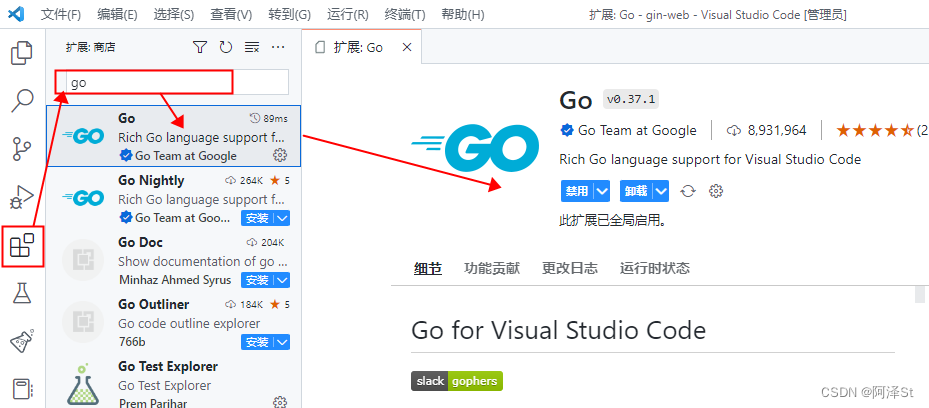Switch to the 运行时状态 tab

tap(655, 268)
